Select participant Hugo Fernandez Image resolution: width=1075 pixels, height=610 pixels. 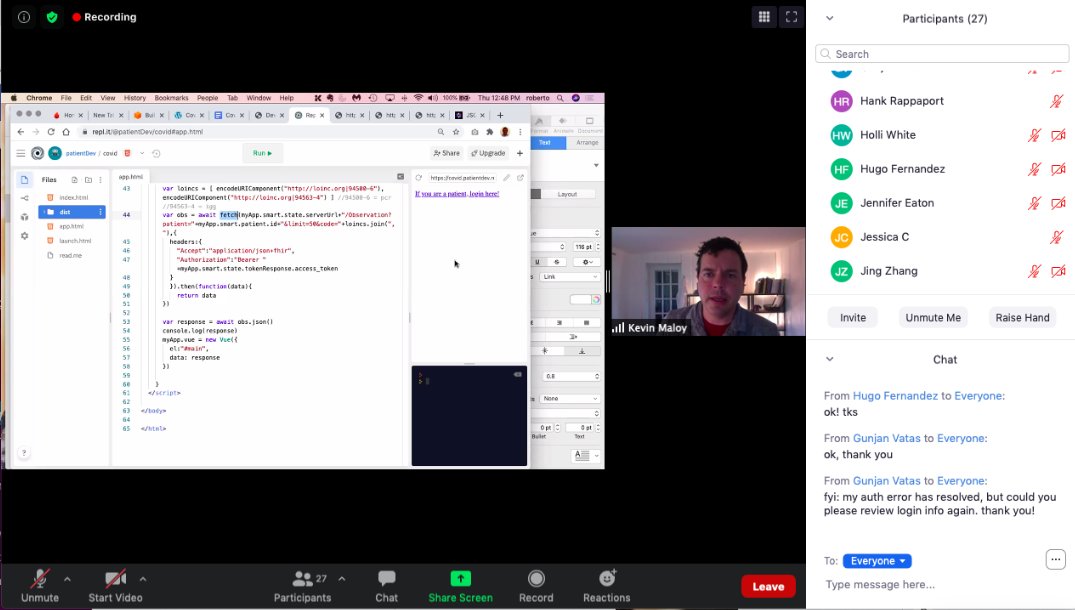(x=942, y=169)
